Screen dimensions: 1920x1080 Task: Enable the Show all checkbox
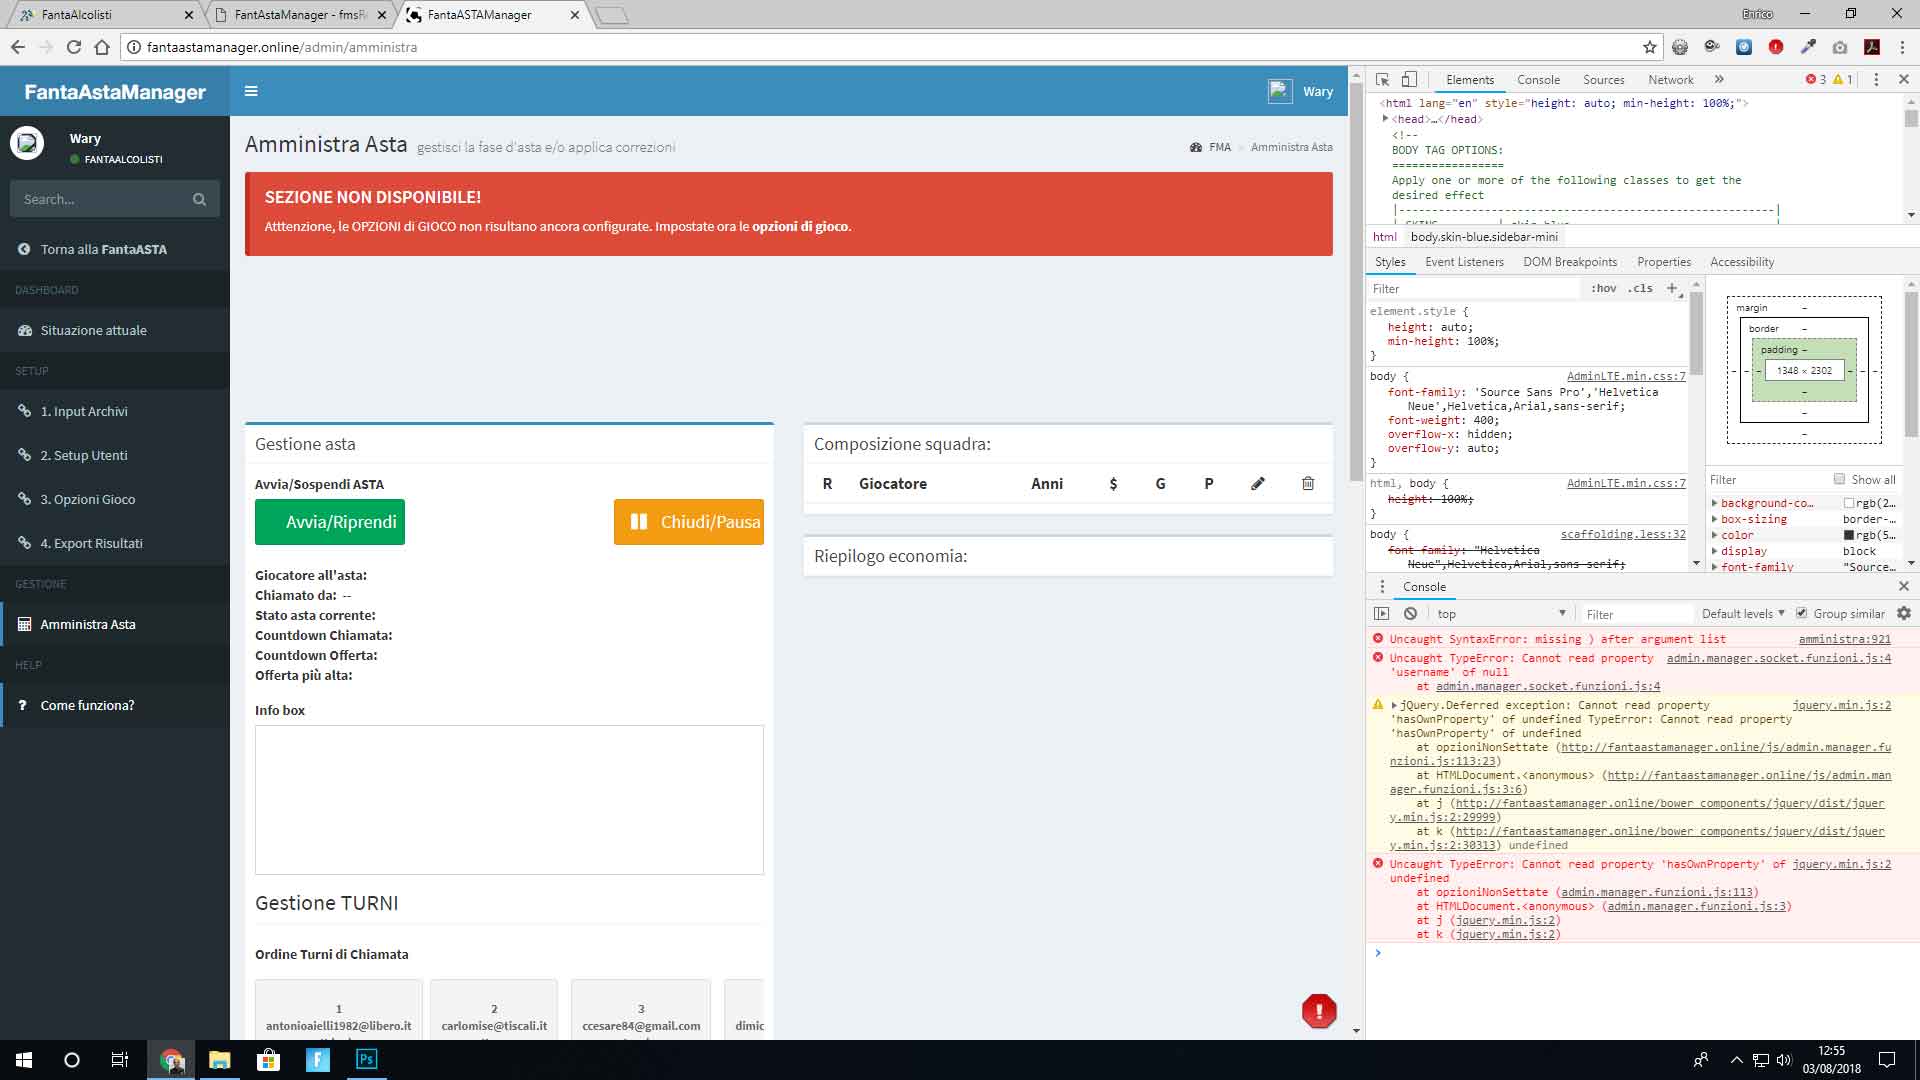coord(1839,479)
